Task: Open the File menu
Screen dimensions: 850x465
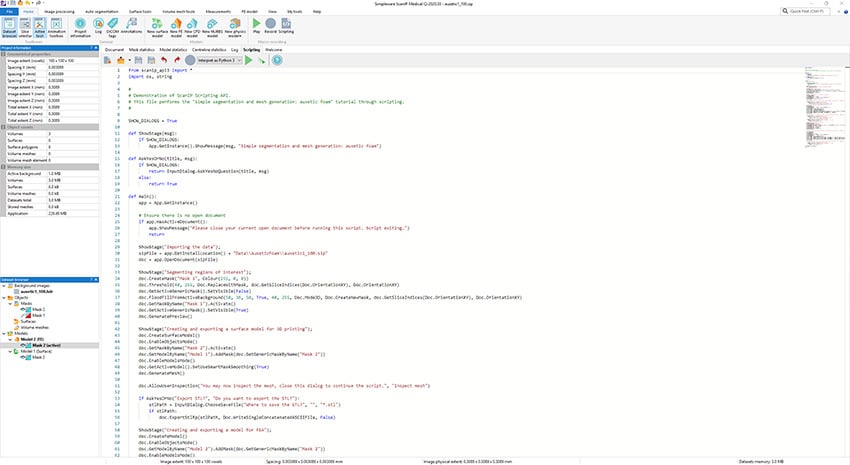Action: click(9, 11)
